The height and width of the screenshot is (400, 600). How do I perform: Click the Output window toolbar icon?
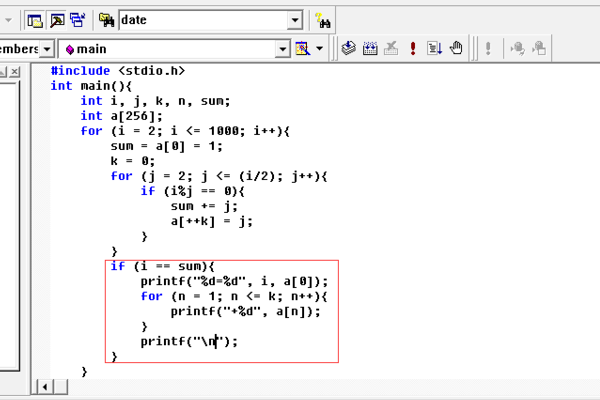(x=57, y=20)
